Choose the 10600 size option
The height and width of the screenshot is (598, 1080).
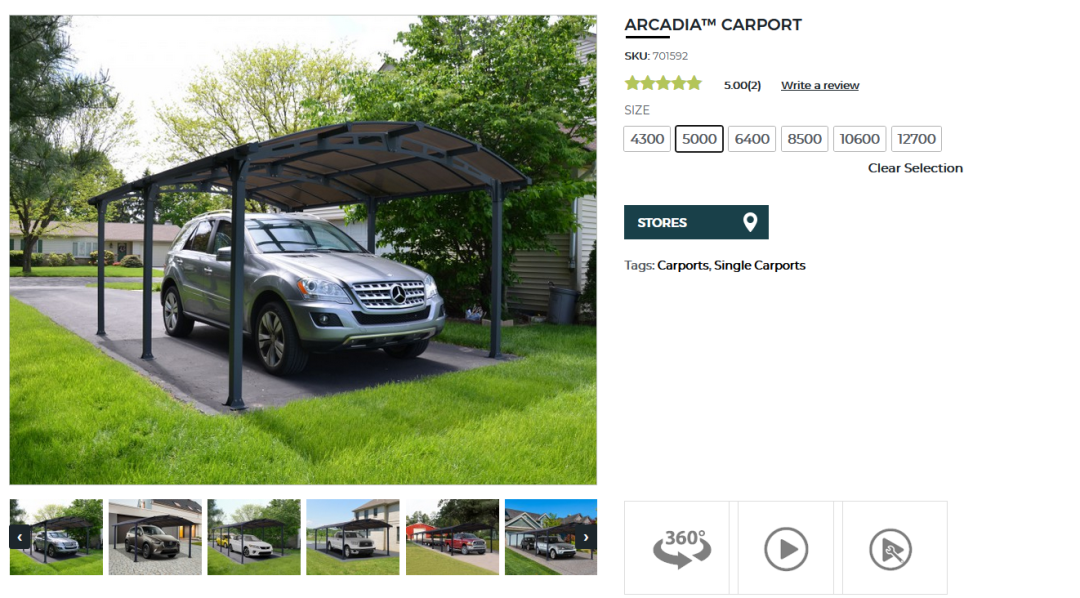coord(860,138)
